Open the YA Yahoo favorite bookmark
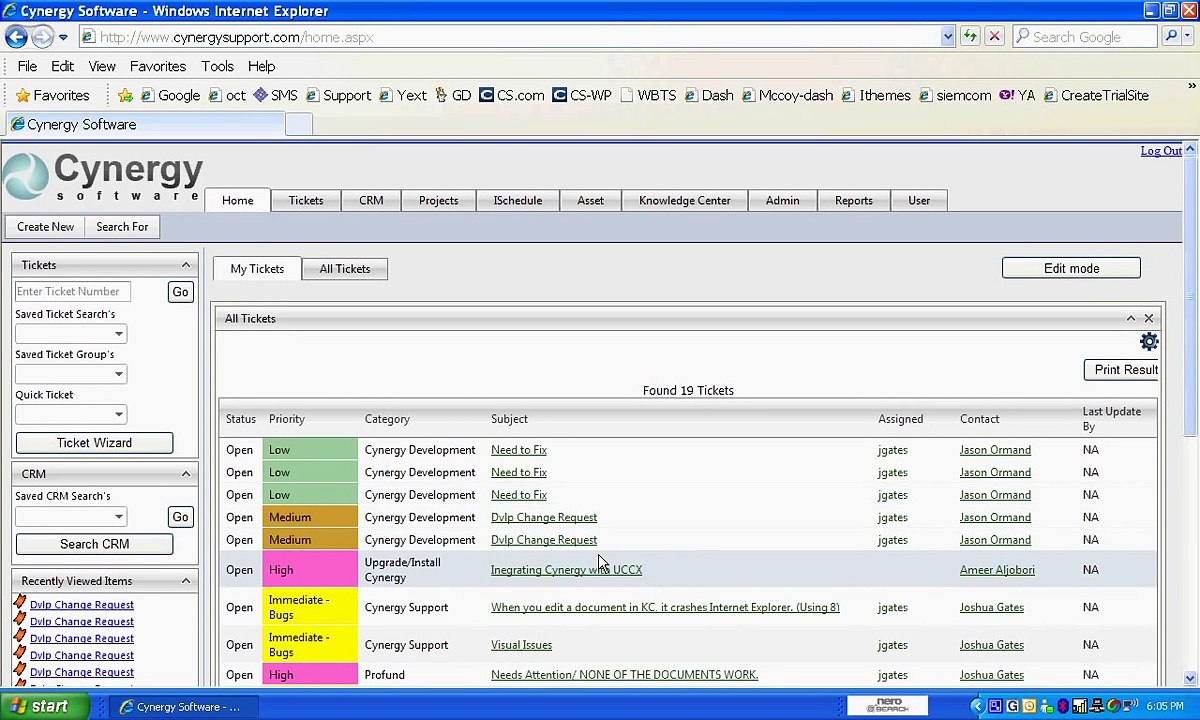Screen dimensions: 1200x720 click(x=1017, y=95)
